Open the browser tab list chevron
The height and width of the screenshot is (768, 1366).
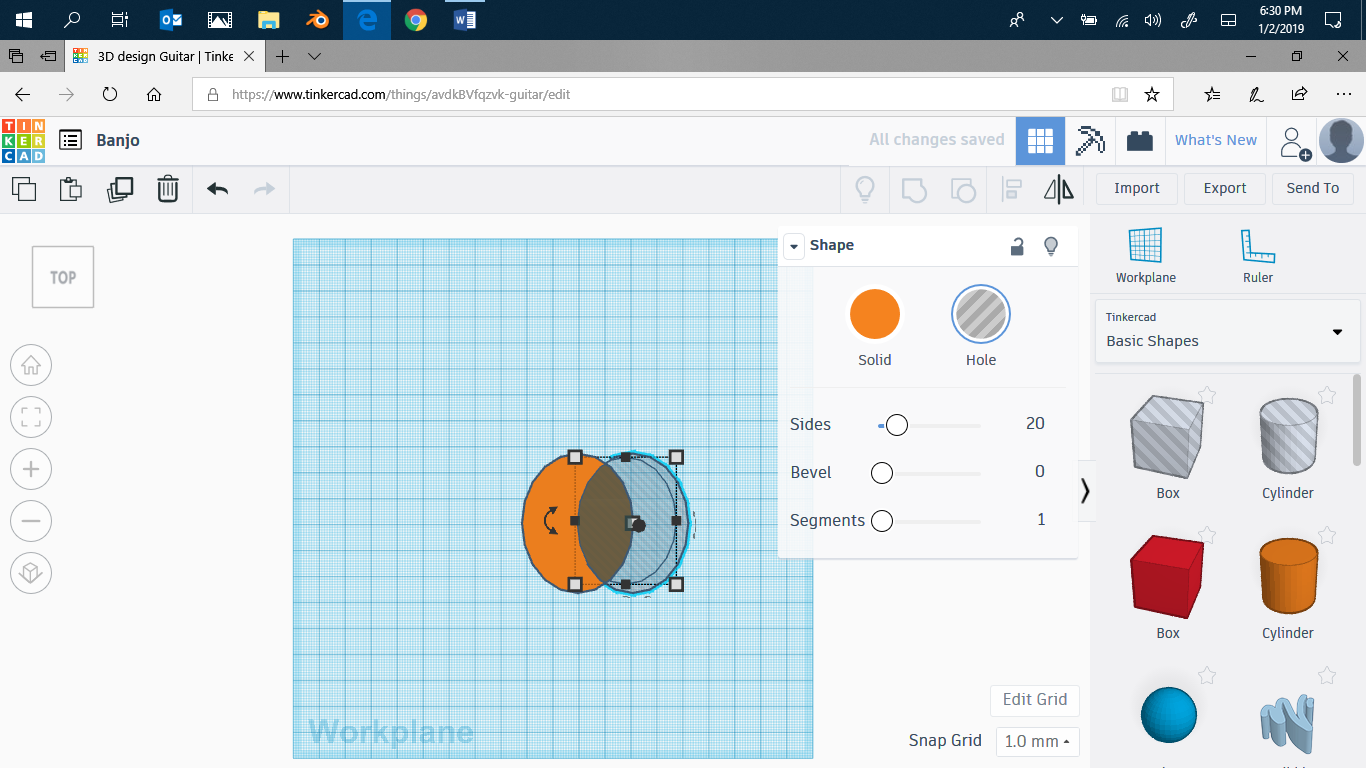tap(314, 57)
